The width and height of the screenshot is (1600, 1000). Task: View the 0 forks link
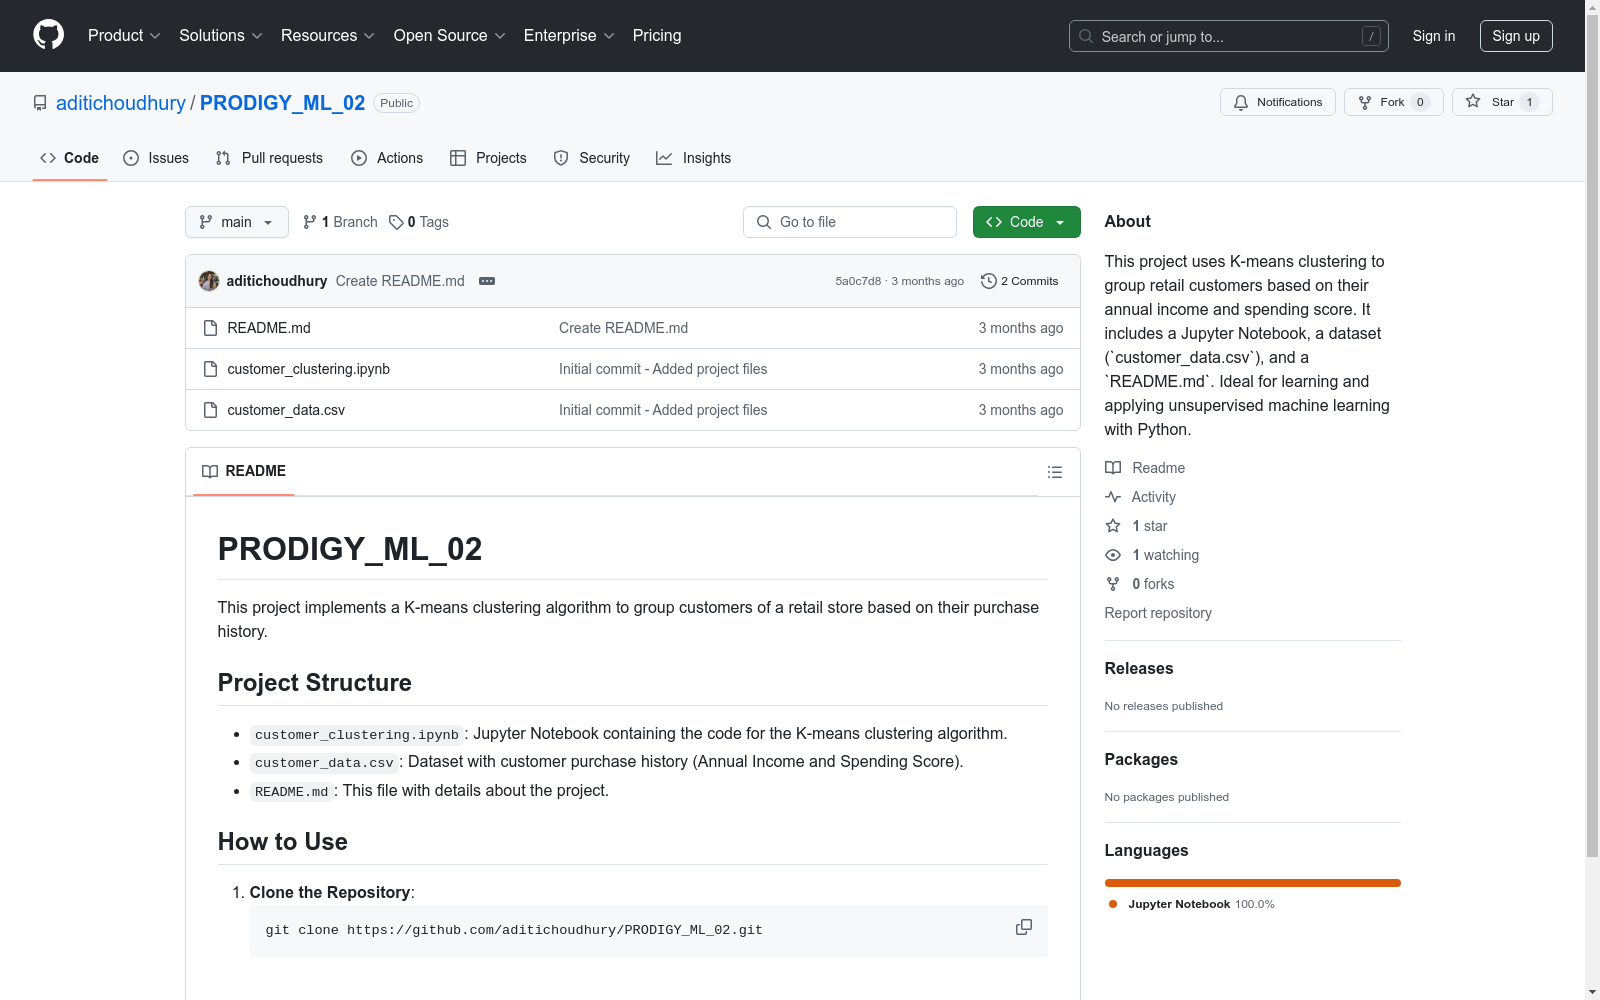[1140, 584]
